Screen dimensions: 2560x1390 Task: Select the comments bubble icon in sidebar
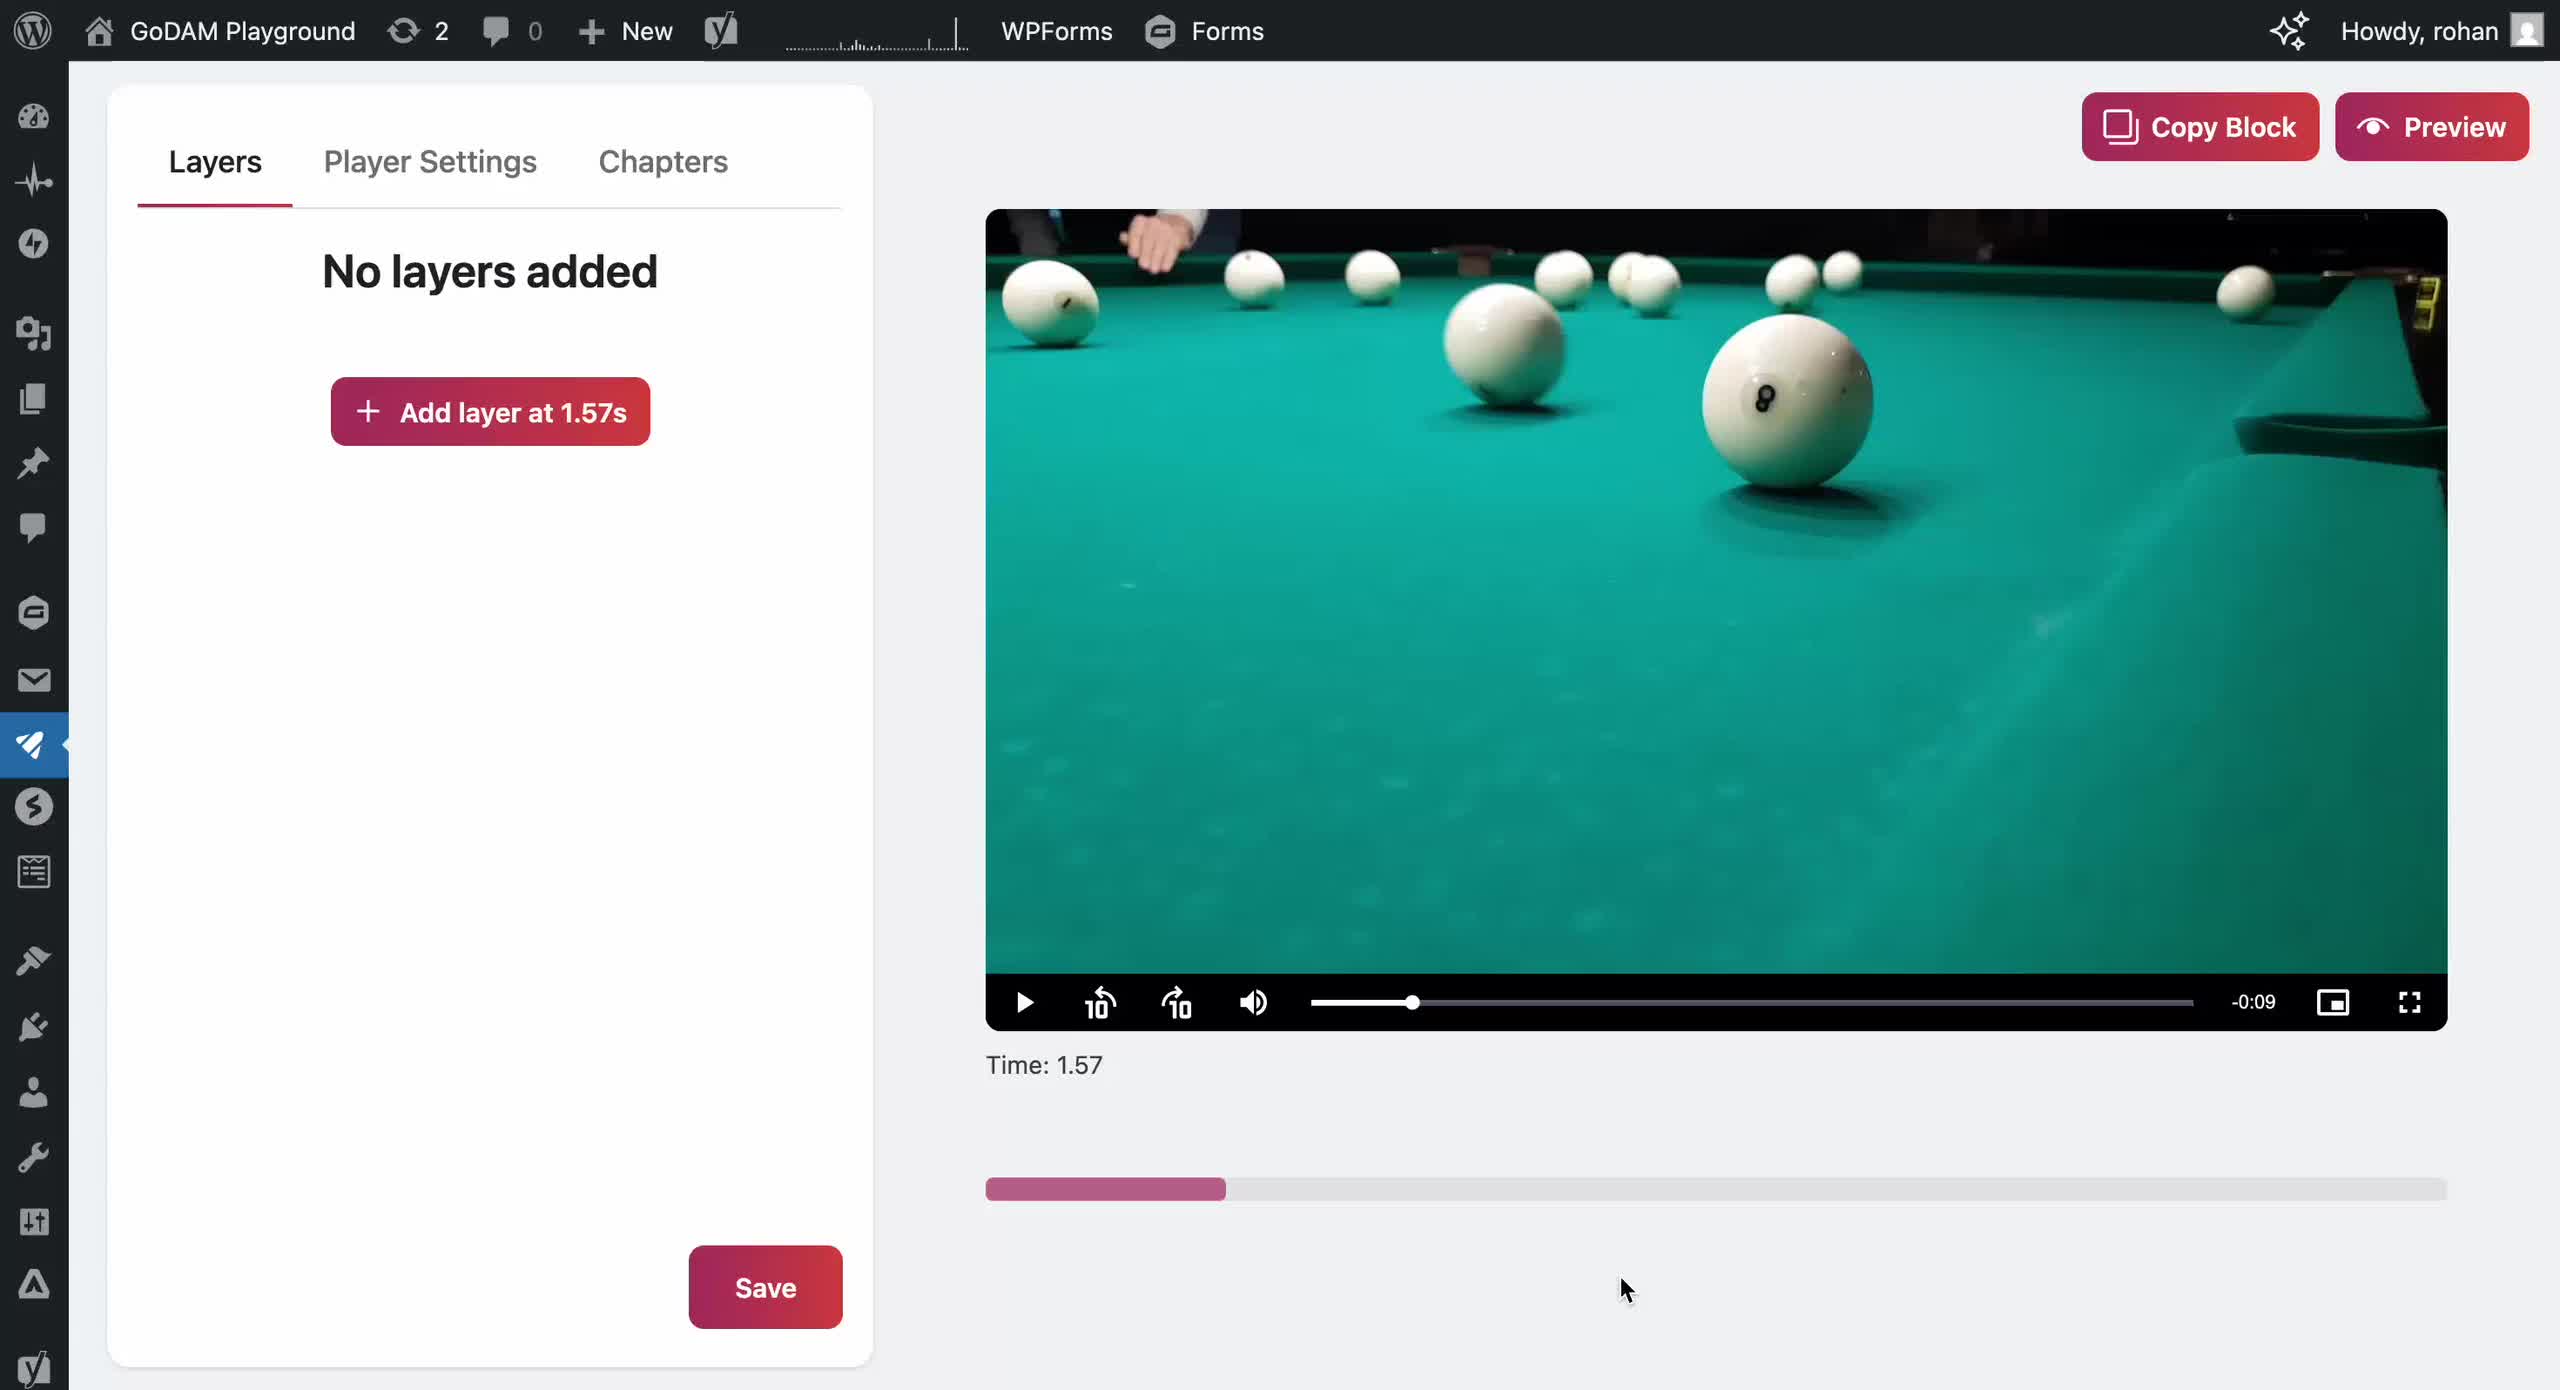pyautogui.click(x=34, y=528)
